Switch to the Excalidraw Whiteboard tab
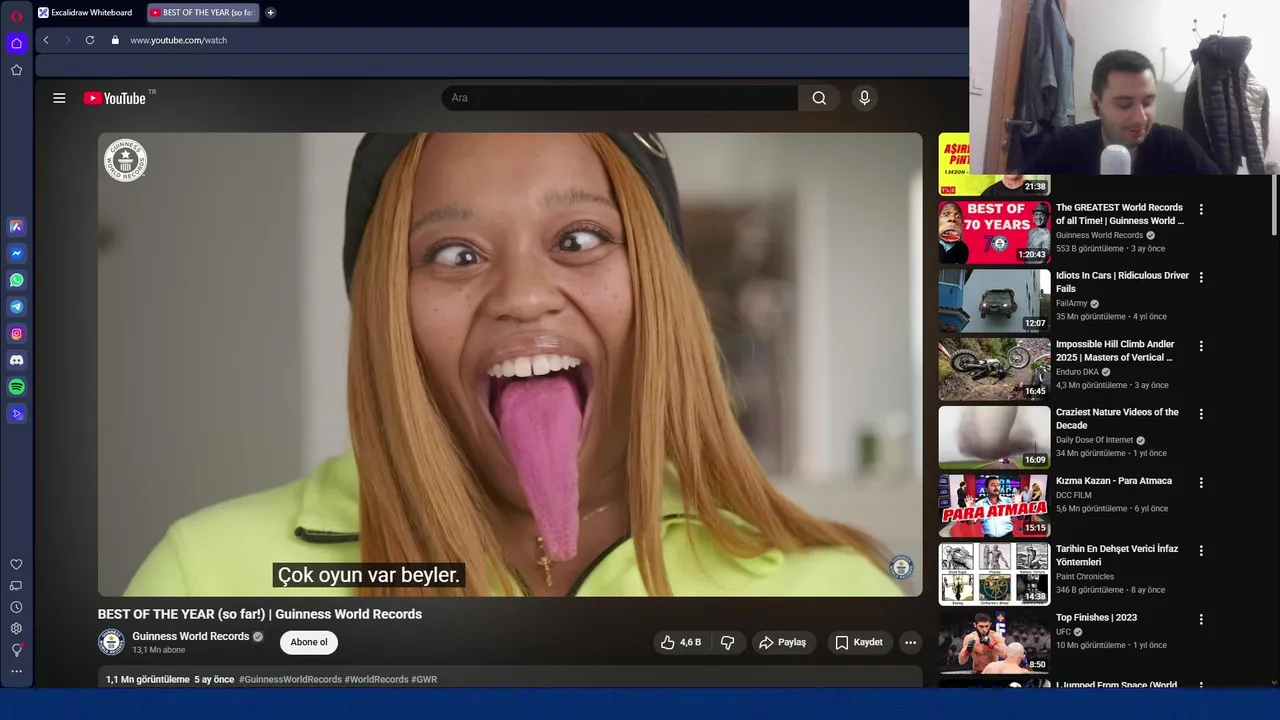 coord(85,13)
